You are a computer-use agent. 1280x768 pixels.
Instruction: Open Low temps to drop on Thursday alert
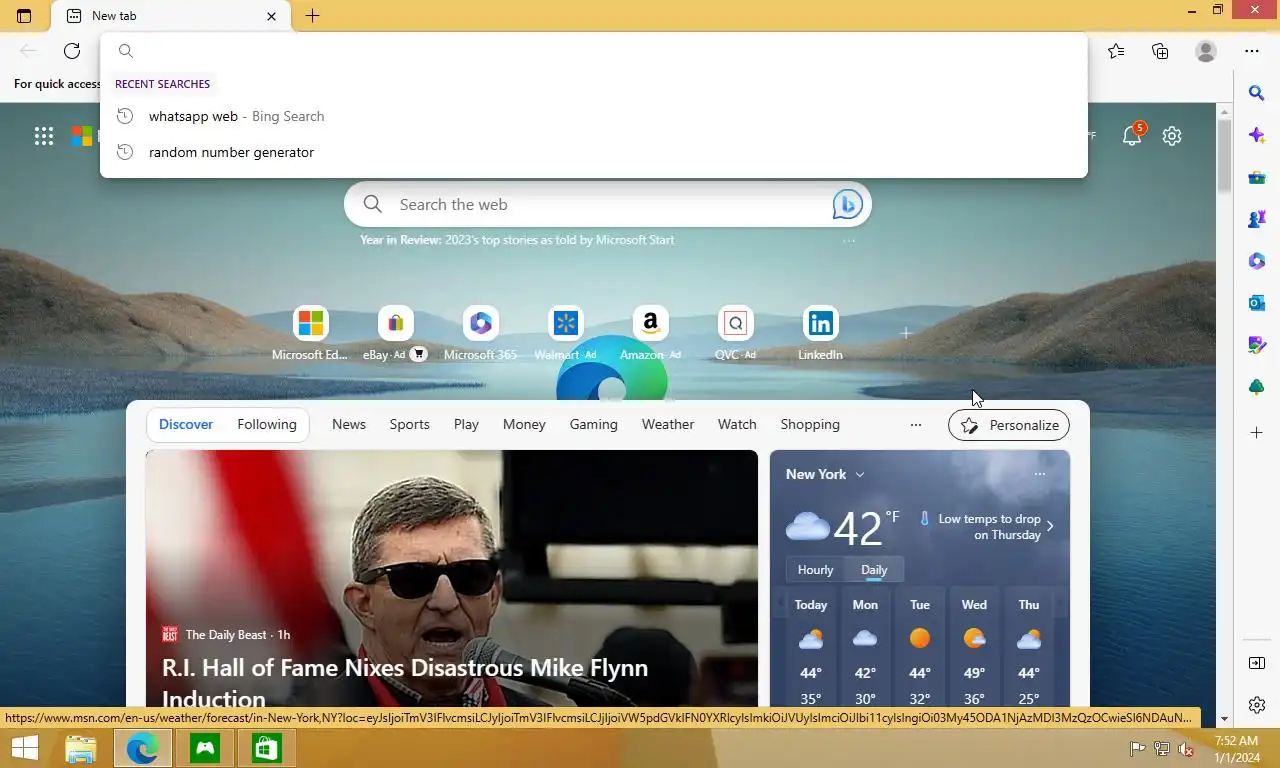(986, 527)
